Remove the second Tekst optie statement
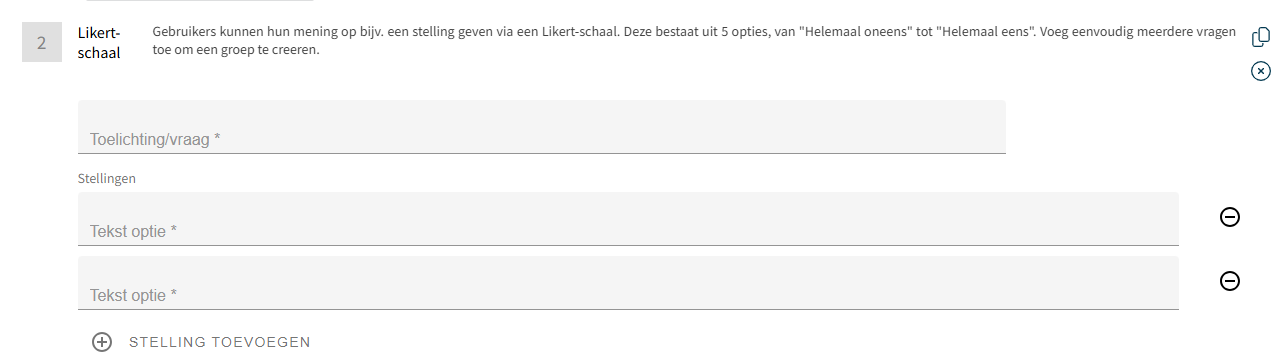The width and height of the screenshot is (1287, 362). [x=1231, y=281]
